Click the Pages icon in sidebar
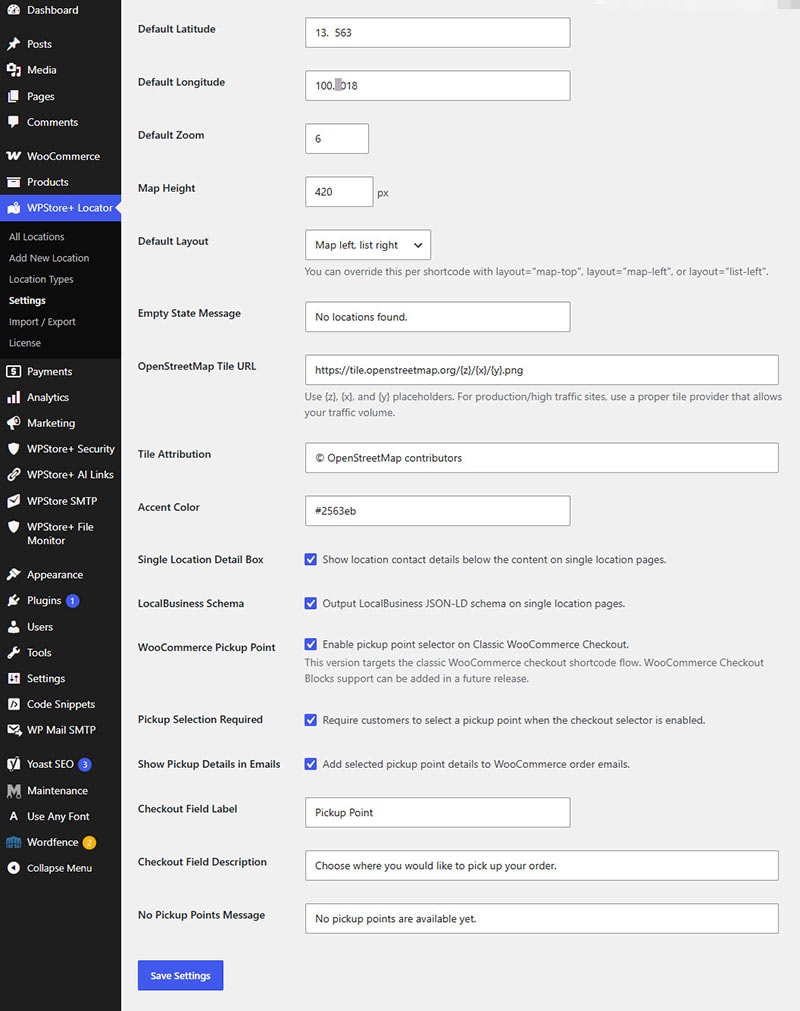800x1011 pixels. tap(14, 96)
